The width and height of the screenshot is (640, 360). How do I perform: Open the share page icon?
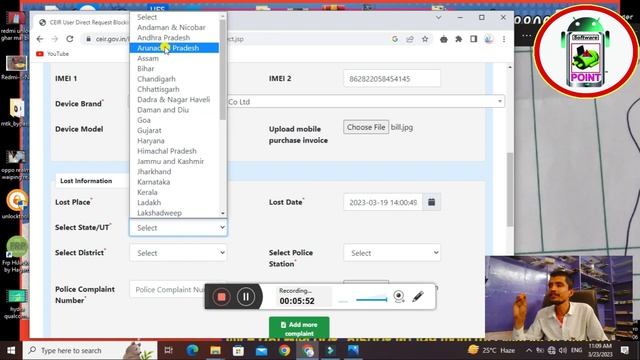(x=410, y=39)
